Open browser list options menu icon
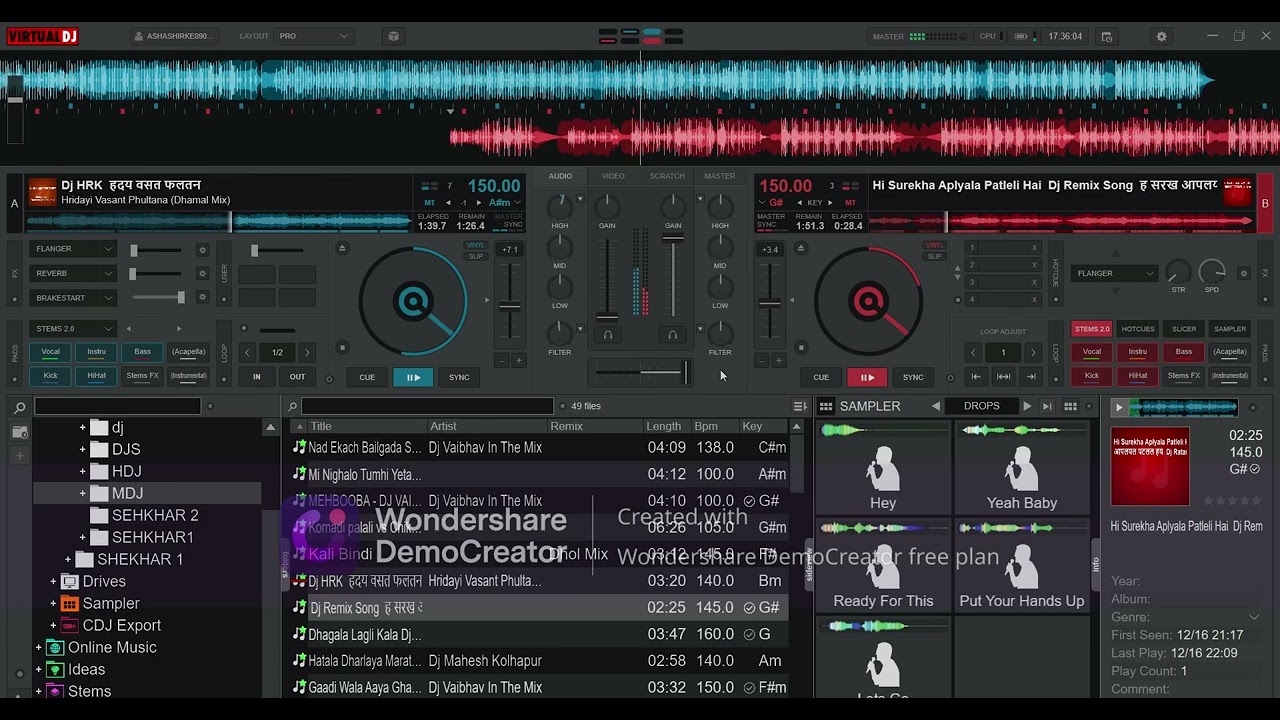This screenshot has height=720, width=1280. [800, 406]
